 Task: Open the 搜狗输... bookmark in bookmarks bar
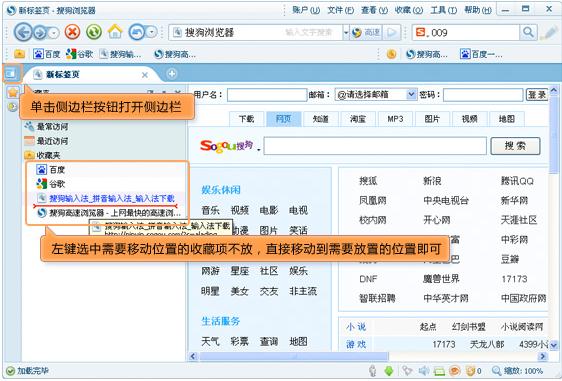point(120,54)
